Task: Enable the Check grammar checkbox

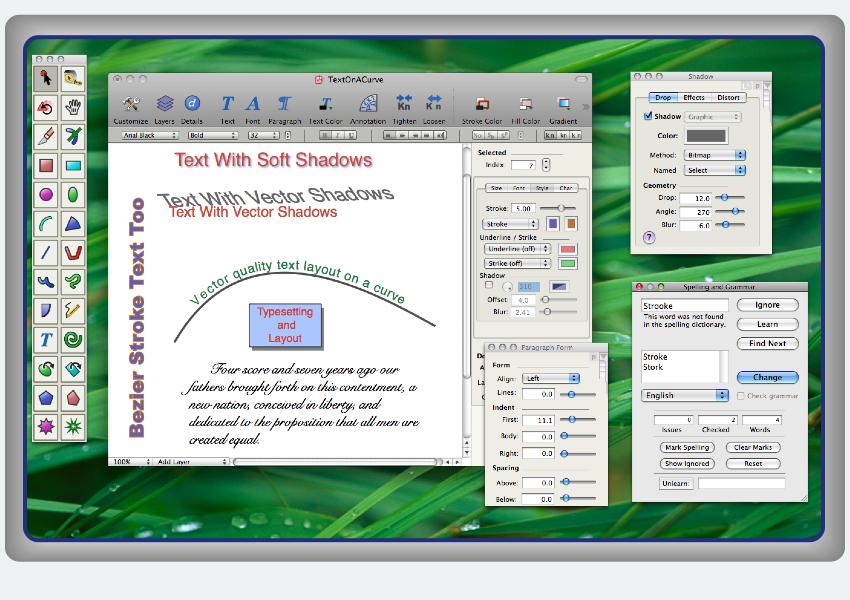Action: 740,396
